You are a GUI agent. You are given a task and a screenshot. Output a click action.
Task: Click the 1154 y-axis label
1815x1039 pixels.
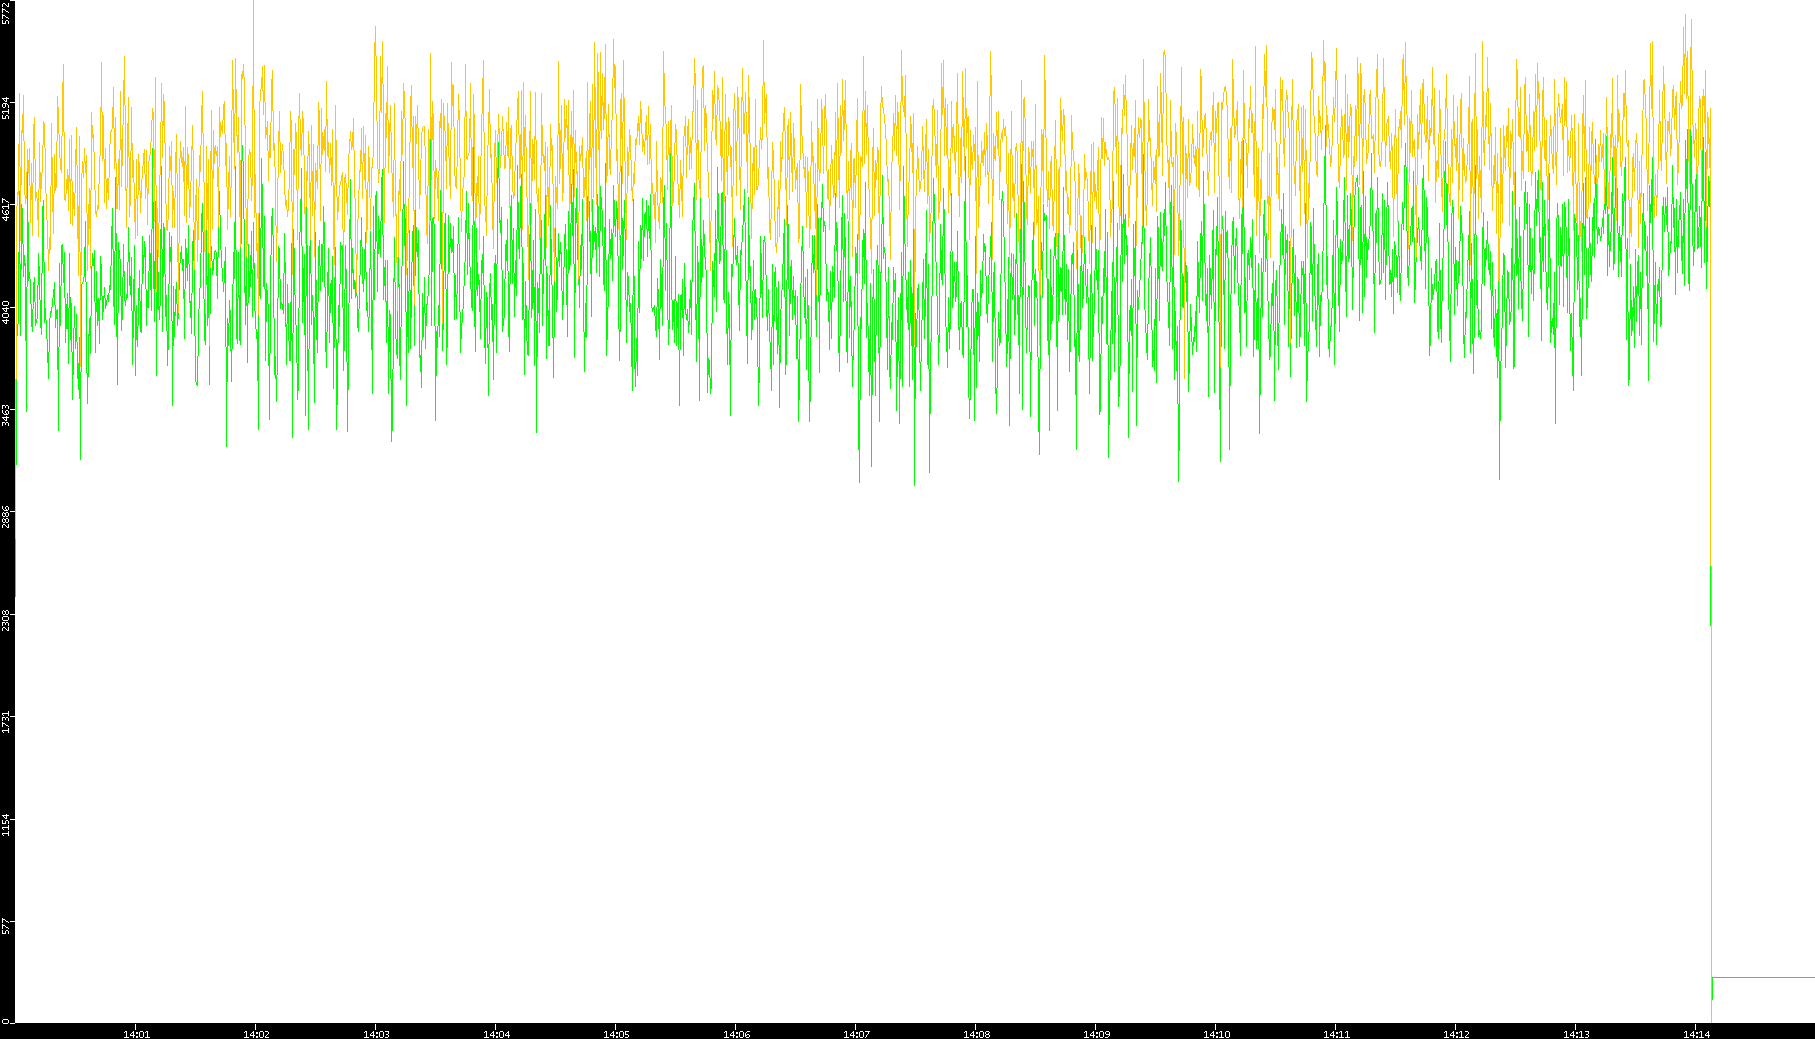tap(6, 825)
